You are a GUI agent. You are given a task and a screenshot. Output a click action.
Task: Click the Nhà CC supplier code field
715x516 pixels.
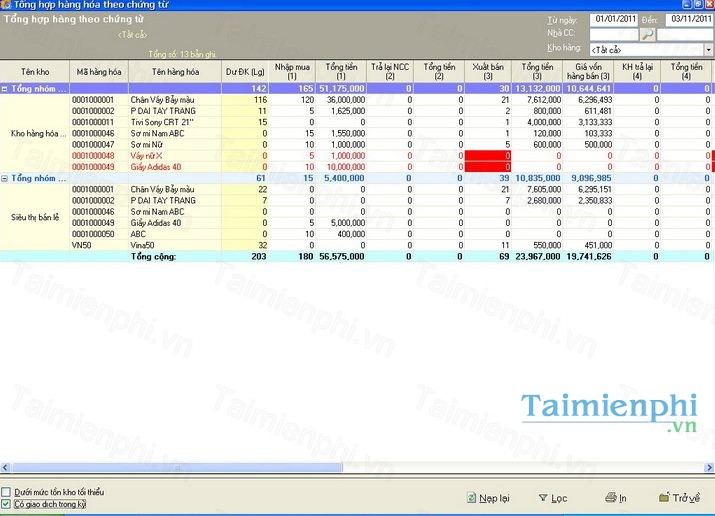[613, 34]
